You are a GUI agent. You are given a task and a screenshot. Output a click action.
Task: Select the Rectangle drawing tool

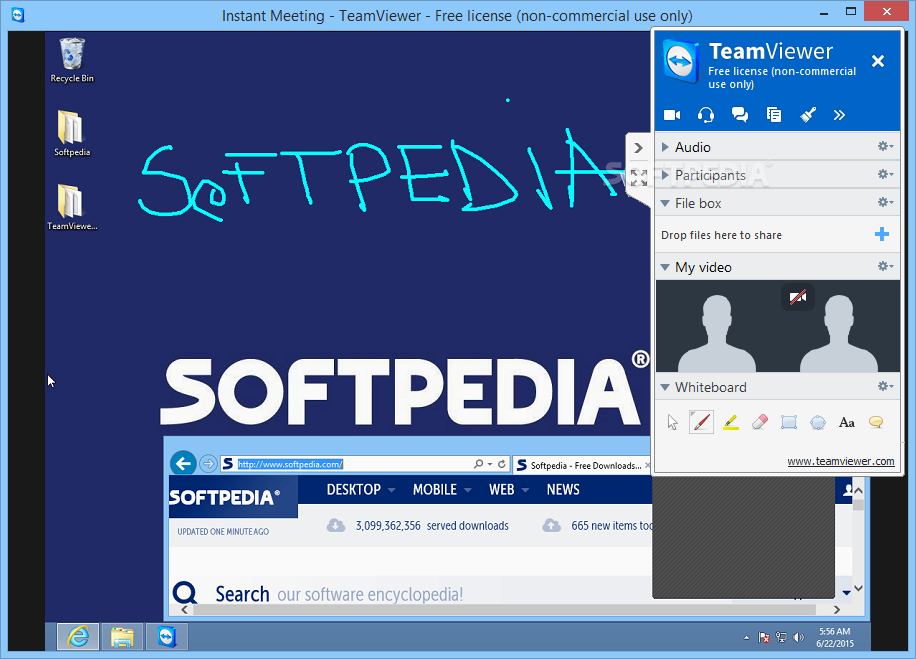(x=789, y=422)
